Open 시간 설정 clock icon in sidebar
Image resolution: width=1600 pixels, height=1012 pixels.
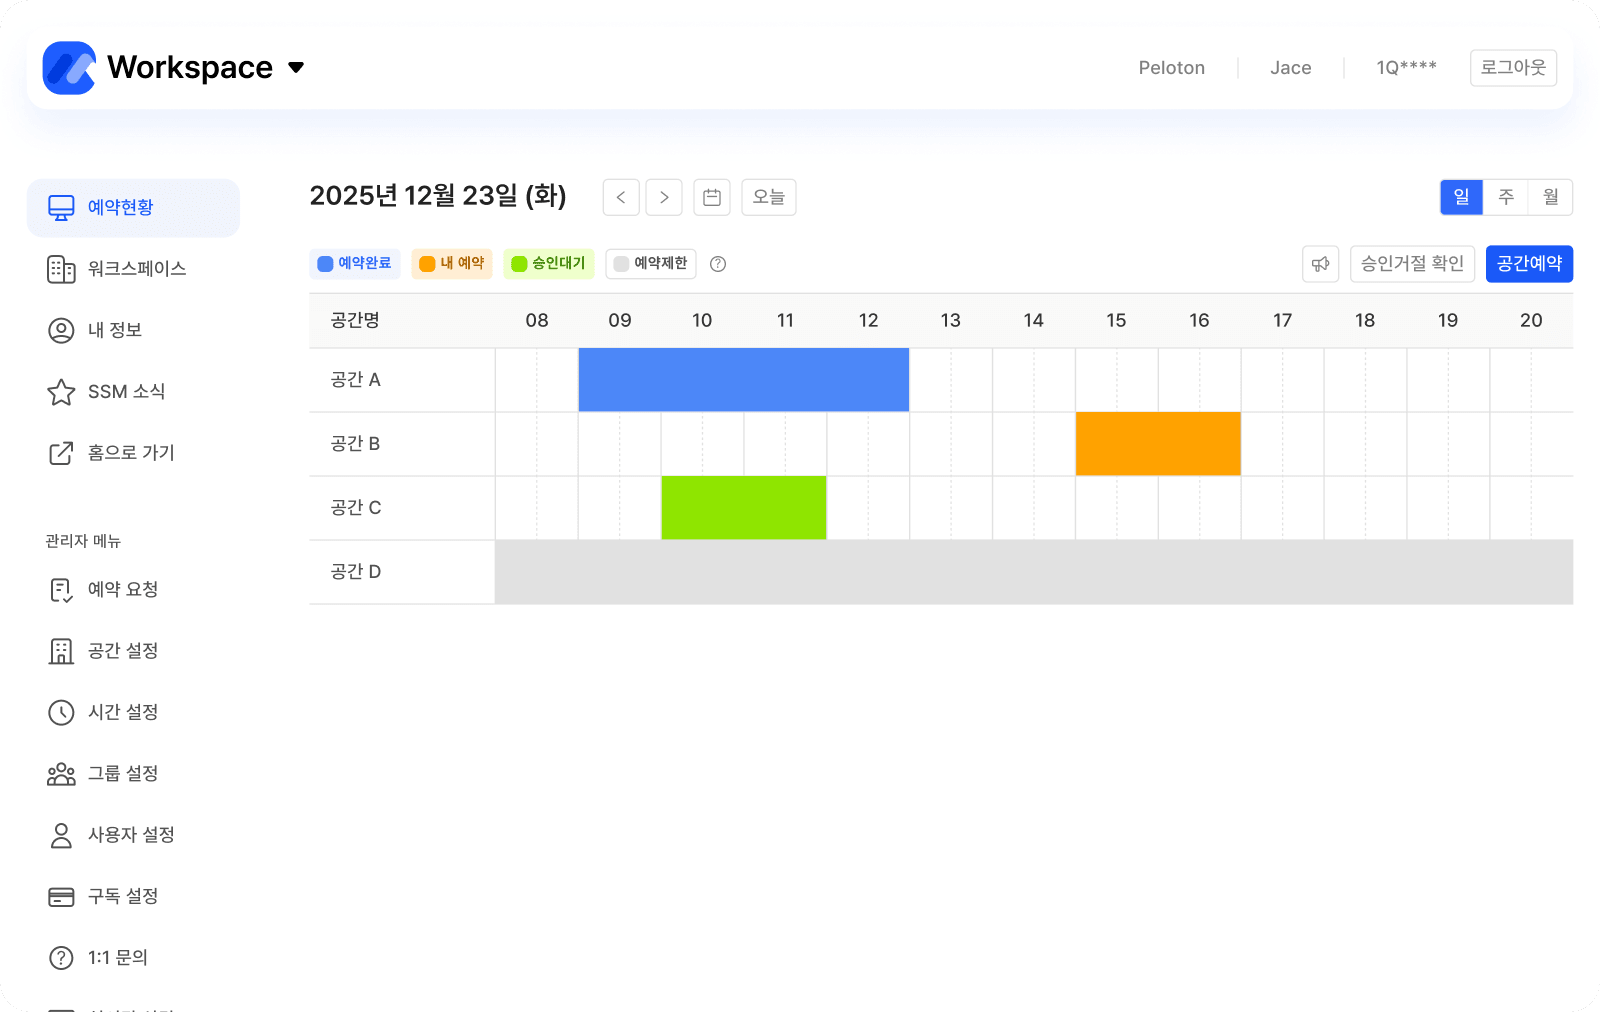pyautogui.click(x=61, y=712)
